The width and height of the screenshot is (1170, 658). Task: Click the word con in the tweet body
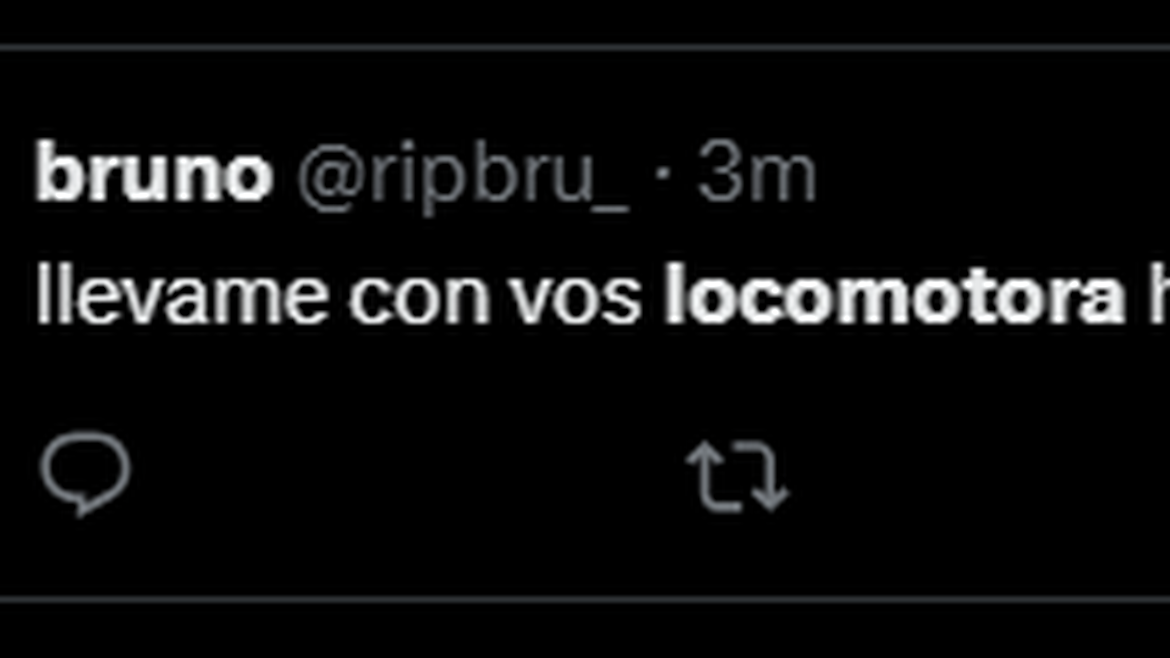[x=419, y=301]
